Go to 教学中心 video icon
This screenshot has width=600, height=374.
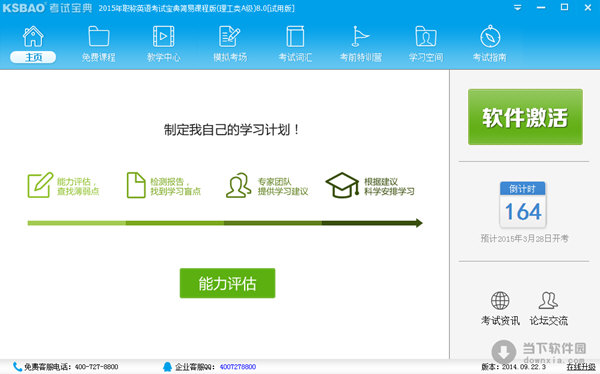pyautogui.click(x=164, y=36)
